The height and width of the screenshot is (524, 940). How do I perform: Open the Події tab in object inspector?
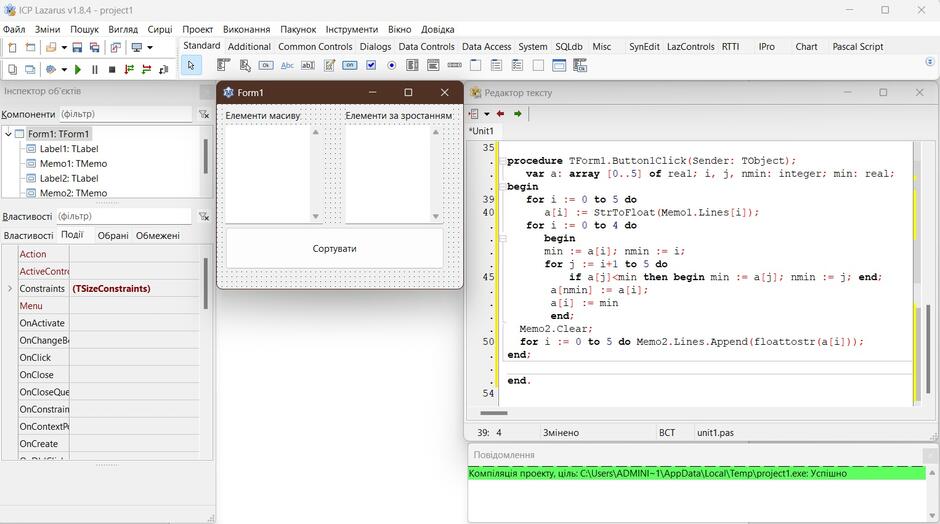coord(72,235)
